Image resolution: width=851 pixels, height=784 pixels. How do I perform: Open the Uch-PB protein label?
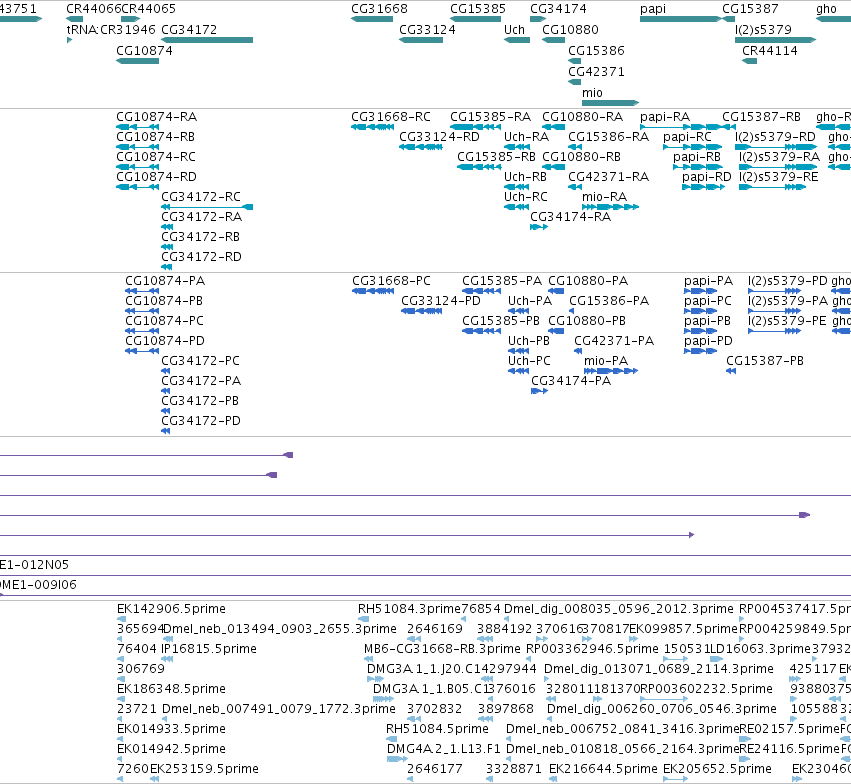[x=529, y=341]
